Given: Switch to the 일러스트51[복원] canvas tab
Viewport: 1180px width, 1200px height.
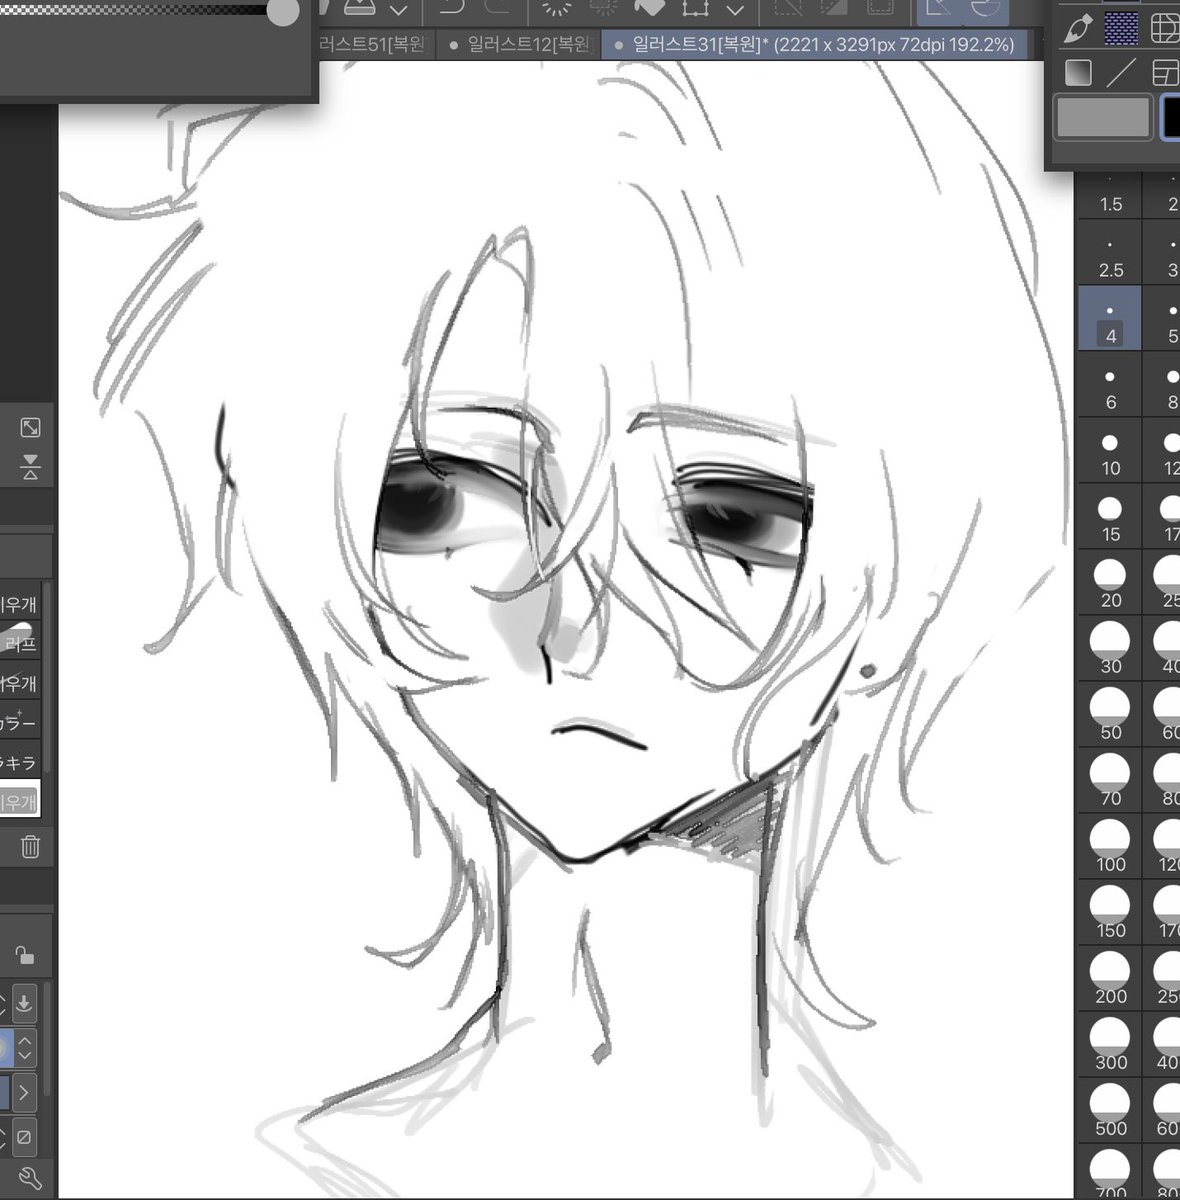Looking at the screenshot, I should pyautogui.click(x=377, y=45).
